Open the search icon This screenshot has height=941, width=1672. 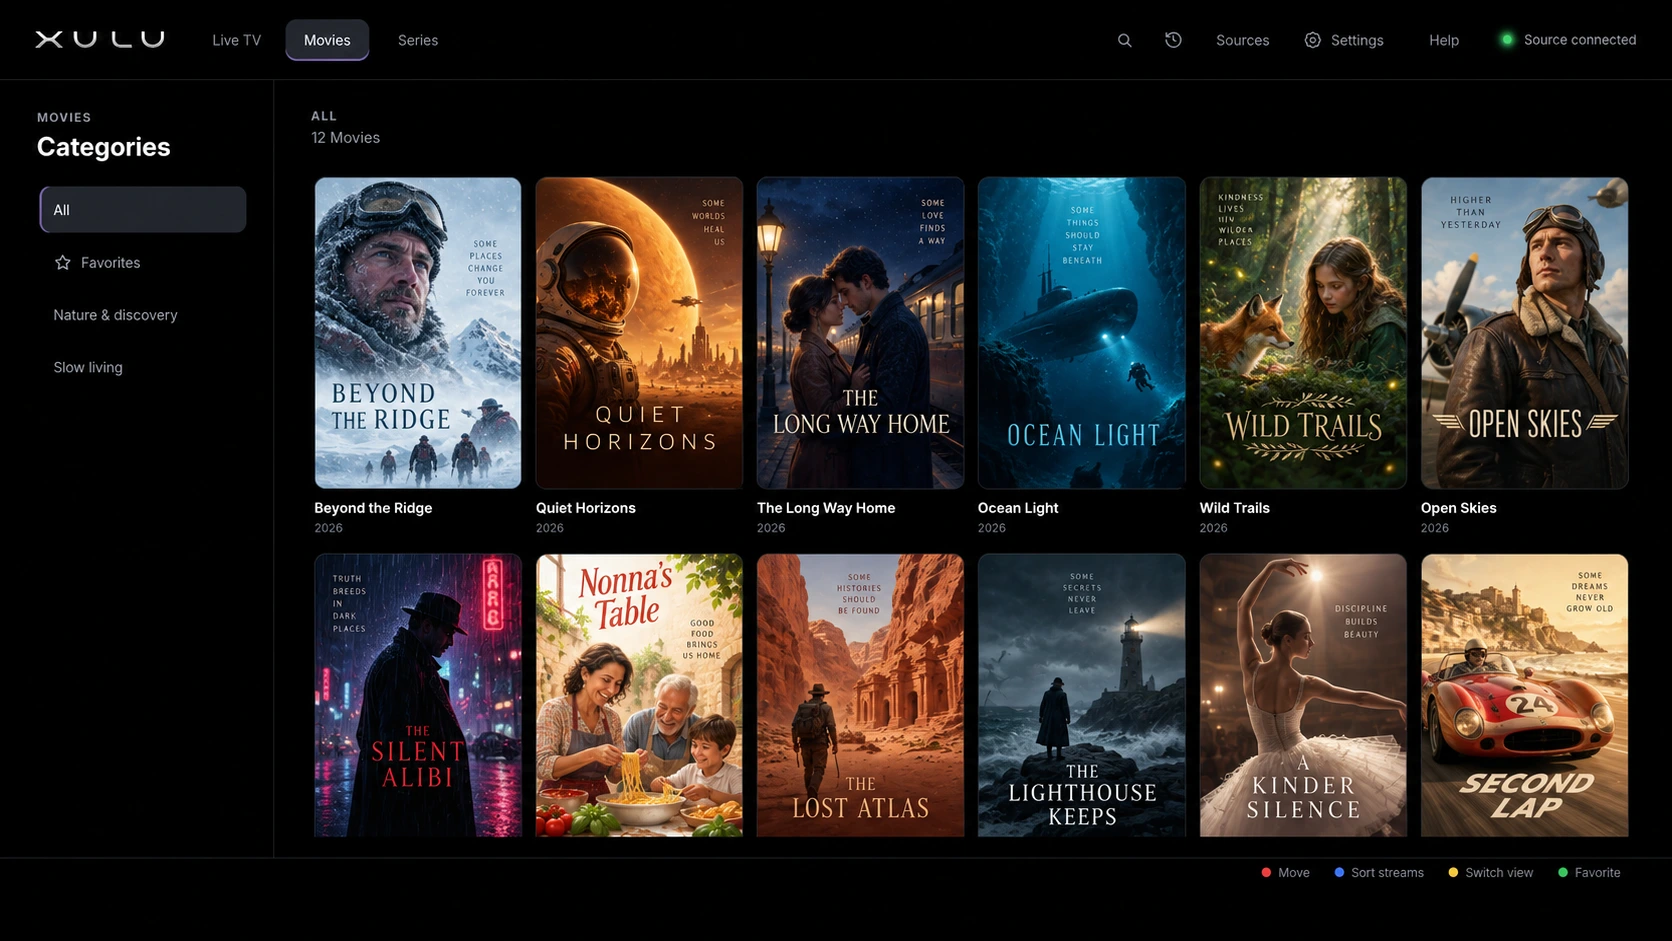[x=1125, y=40]
